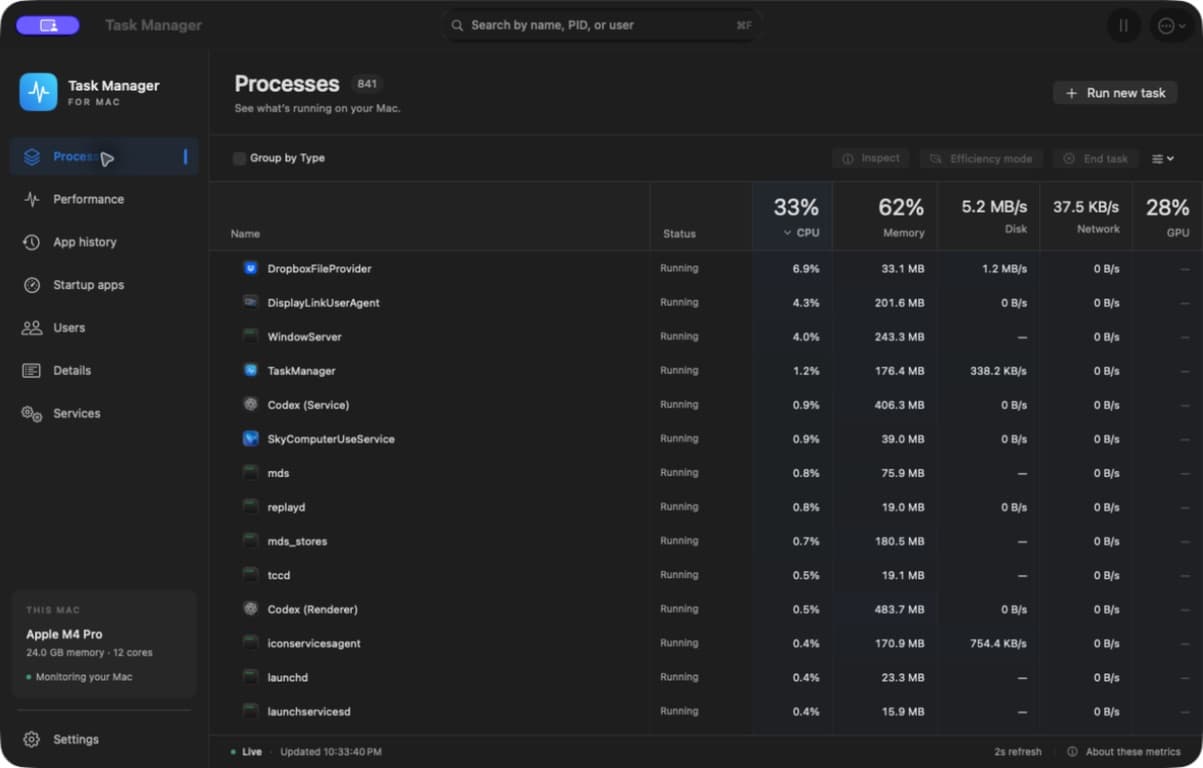Open the Processes sidebar section
The image size is (1203, 768).
104,157
